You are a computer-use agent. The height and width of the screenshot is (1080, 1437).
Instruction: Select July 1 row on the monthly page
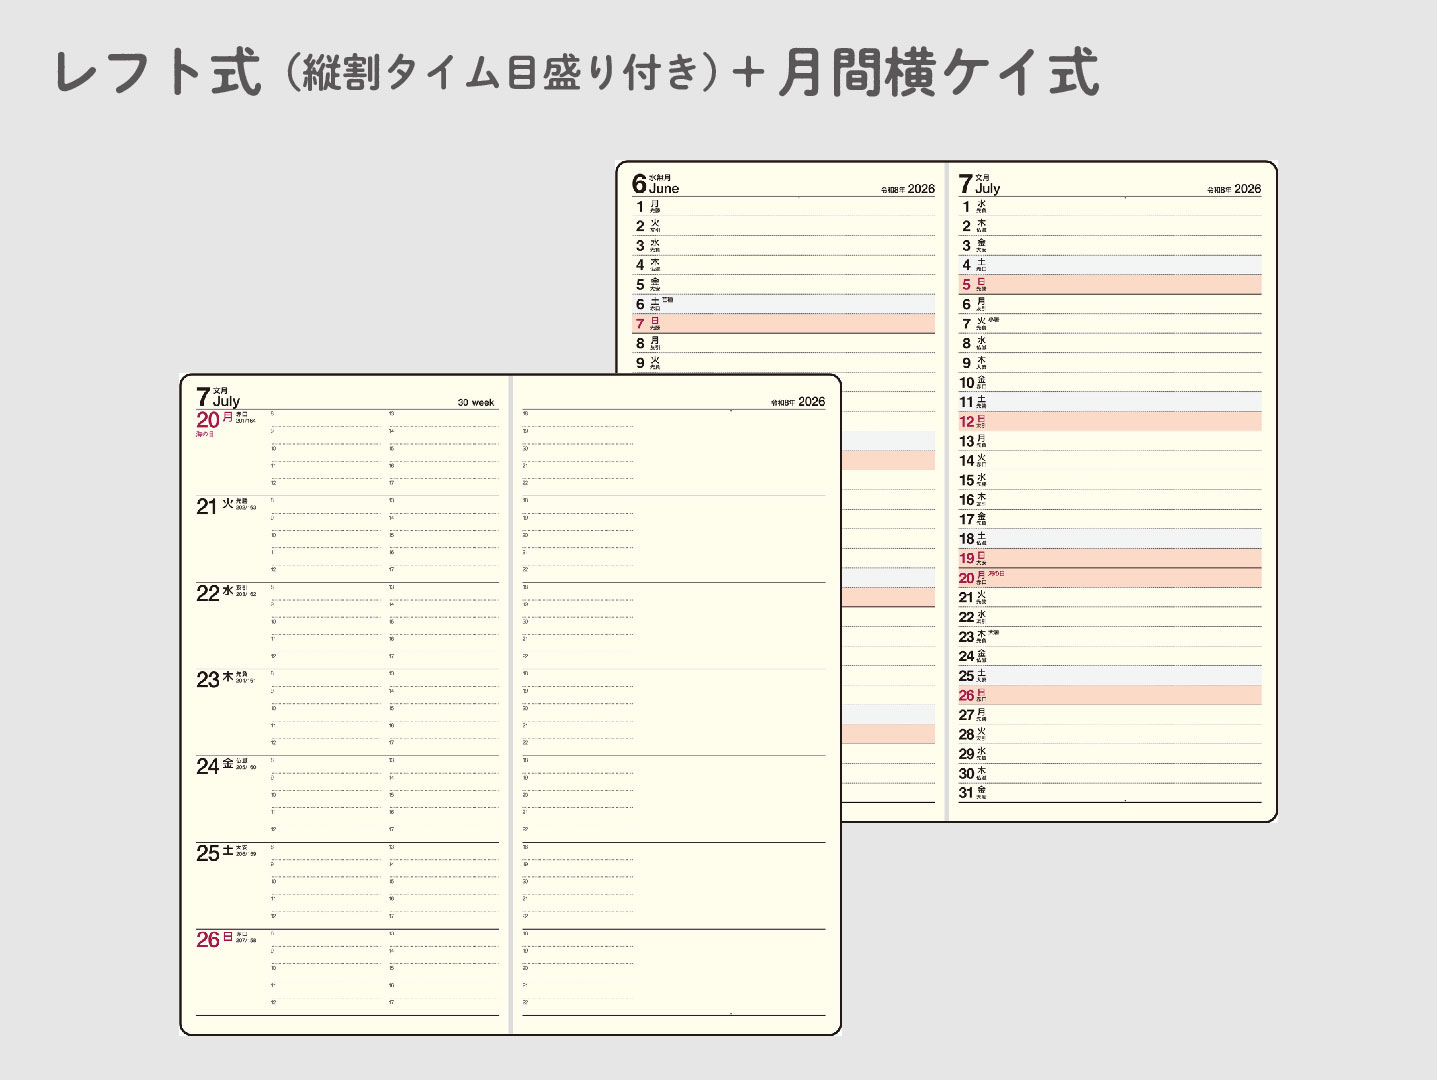pos(1110,207)
